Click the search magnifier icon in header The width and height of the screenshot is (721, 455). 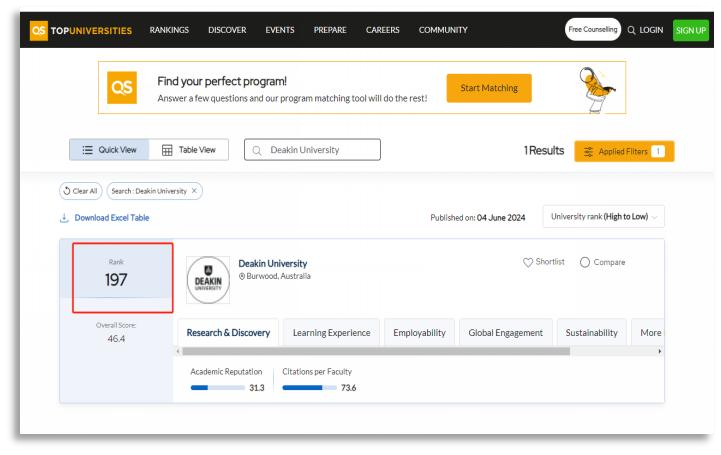(631, 30)
